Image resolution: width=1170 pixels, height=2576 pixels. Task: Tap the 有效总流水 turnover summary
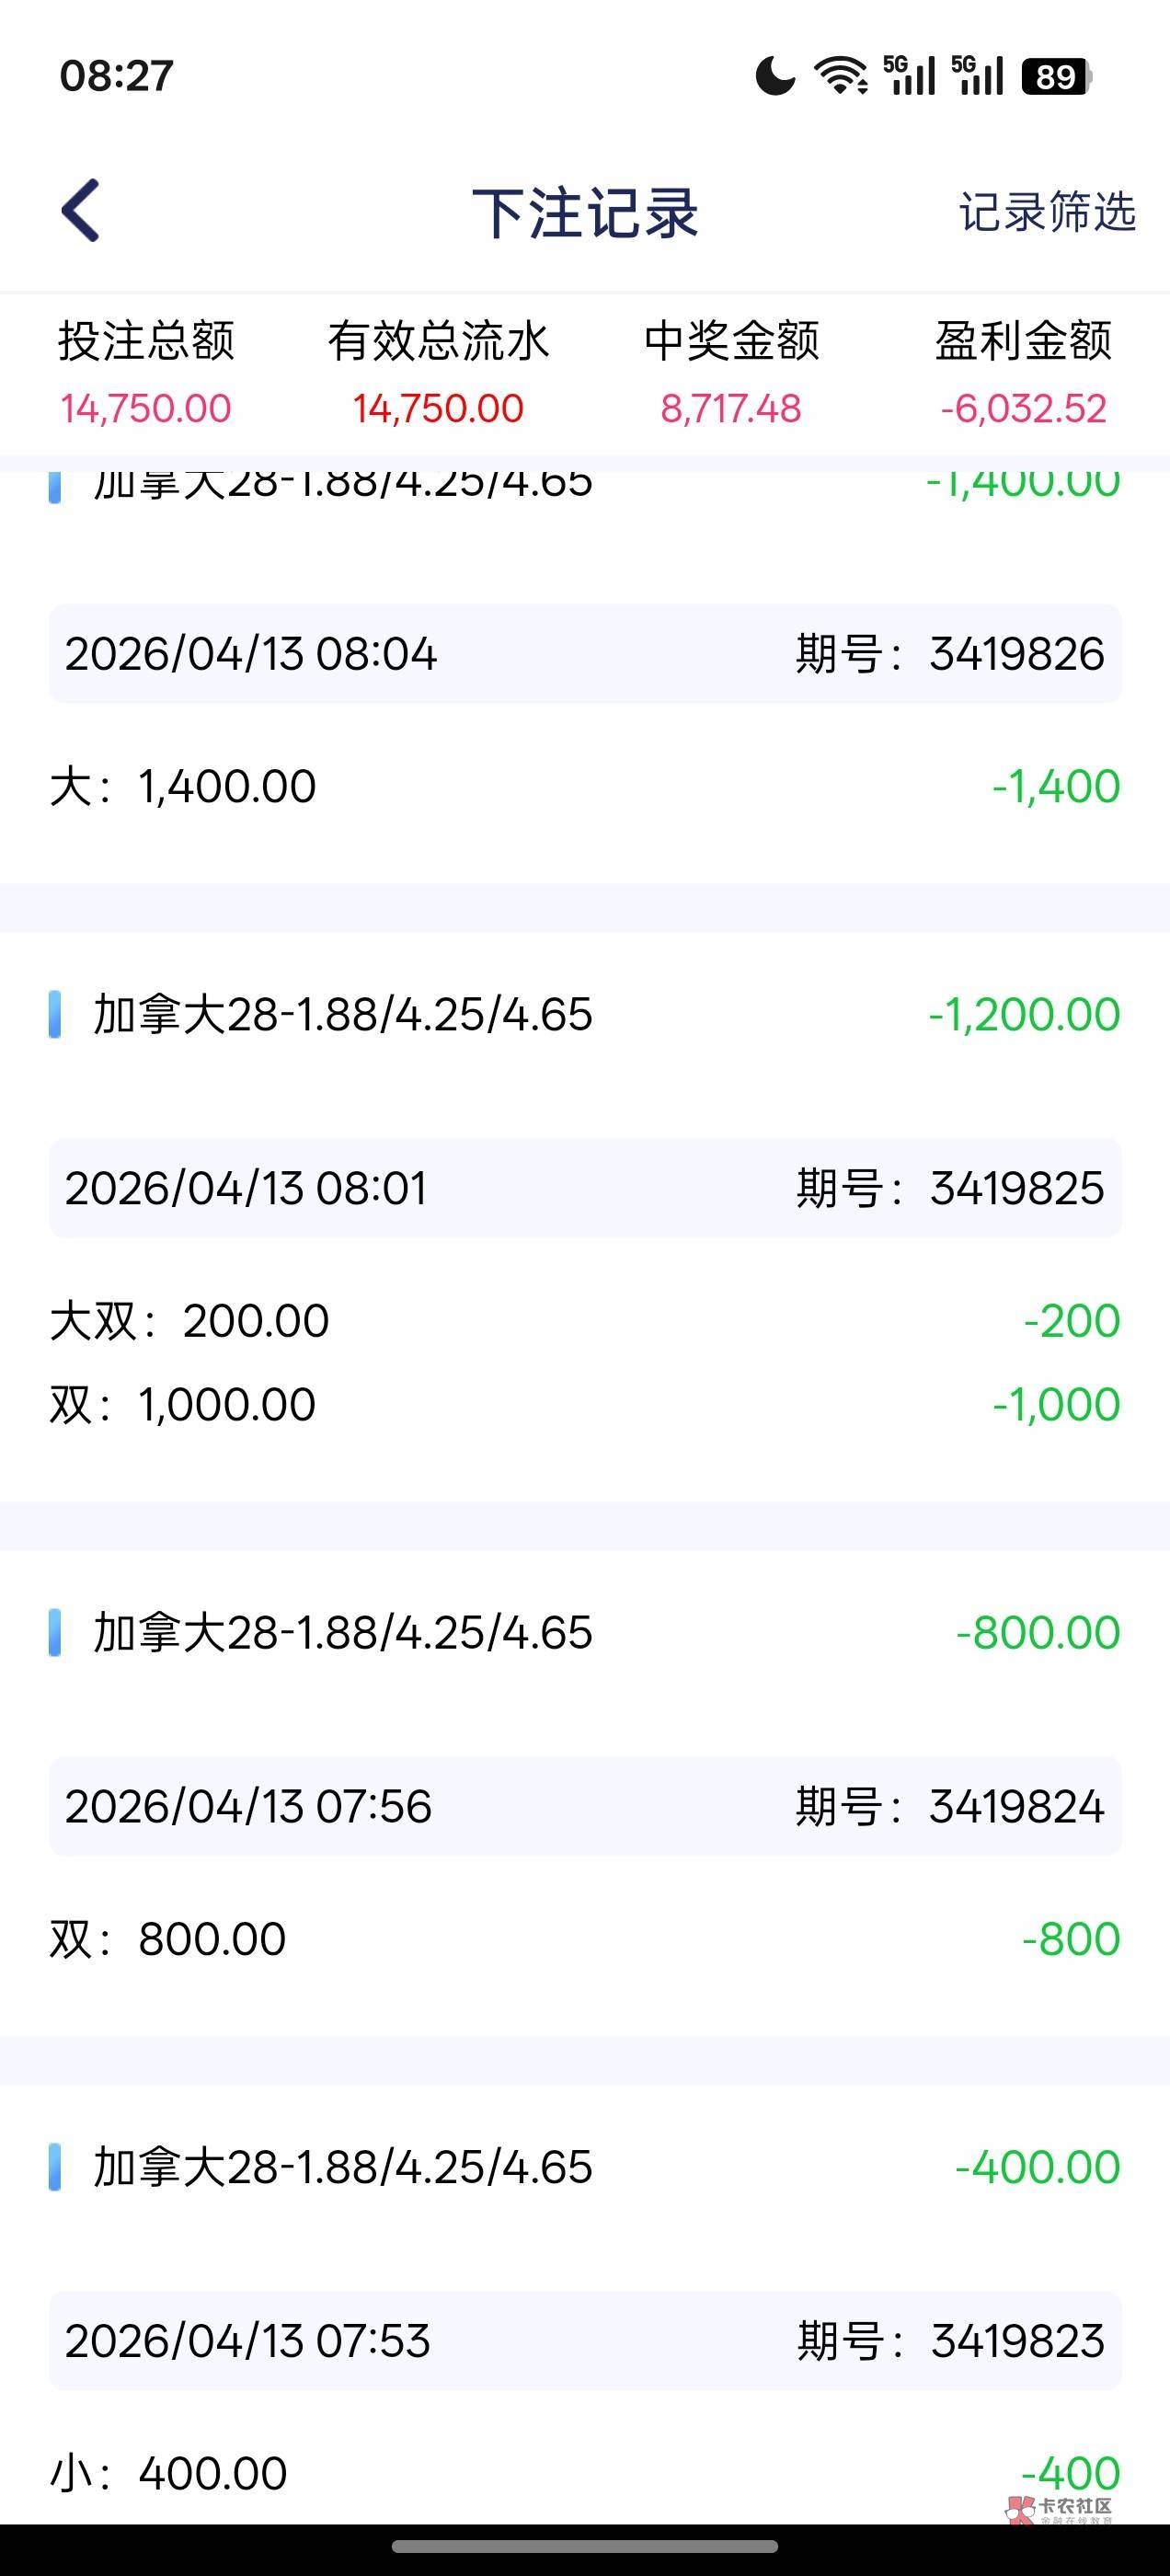[438, 372]
